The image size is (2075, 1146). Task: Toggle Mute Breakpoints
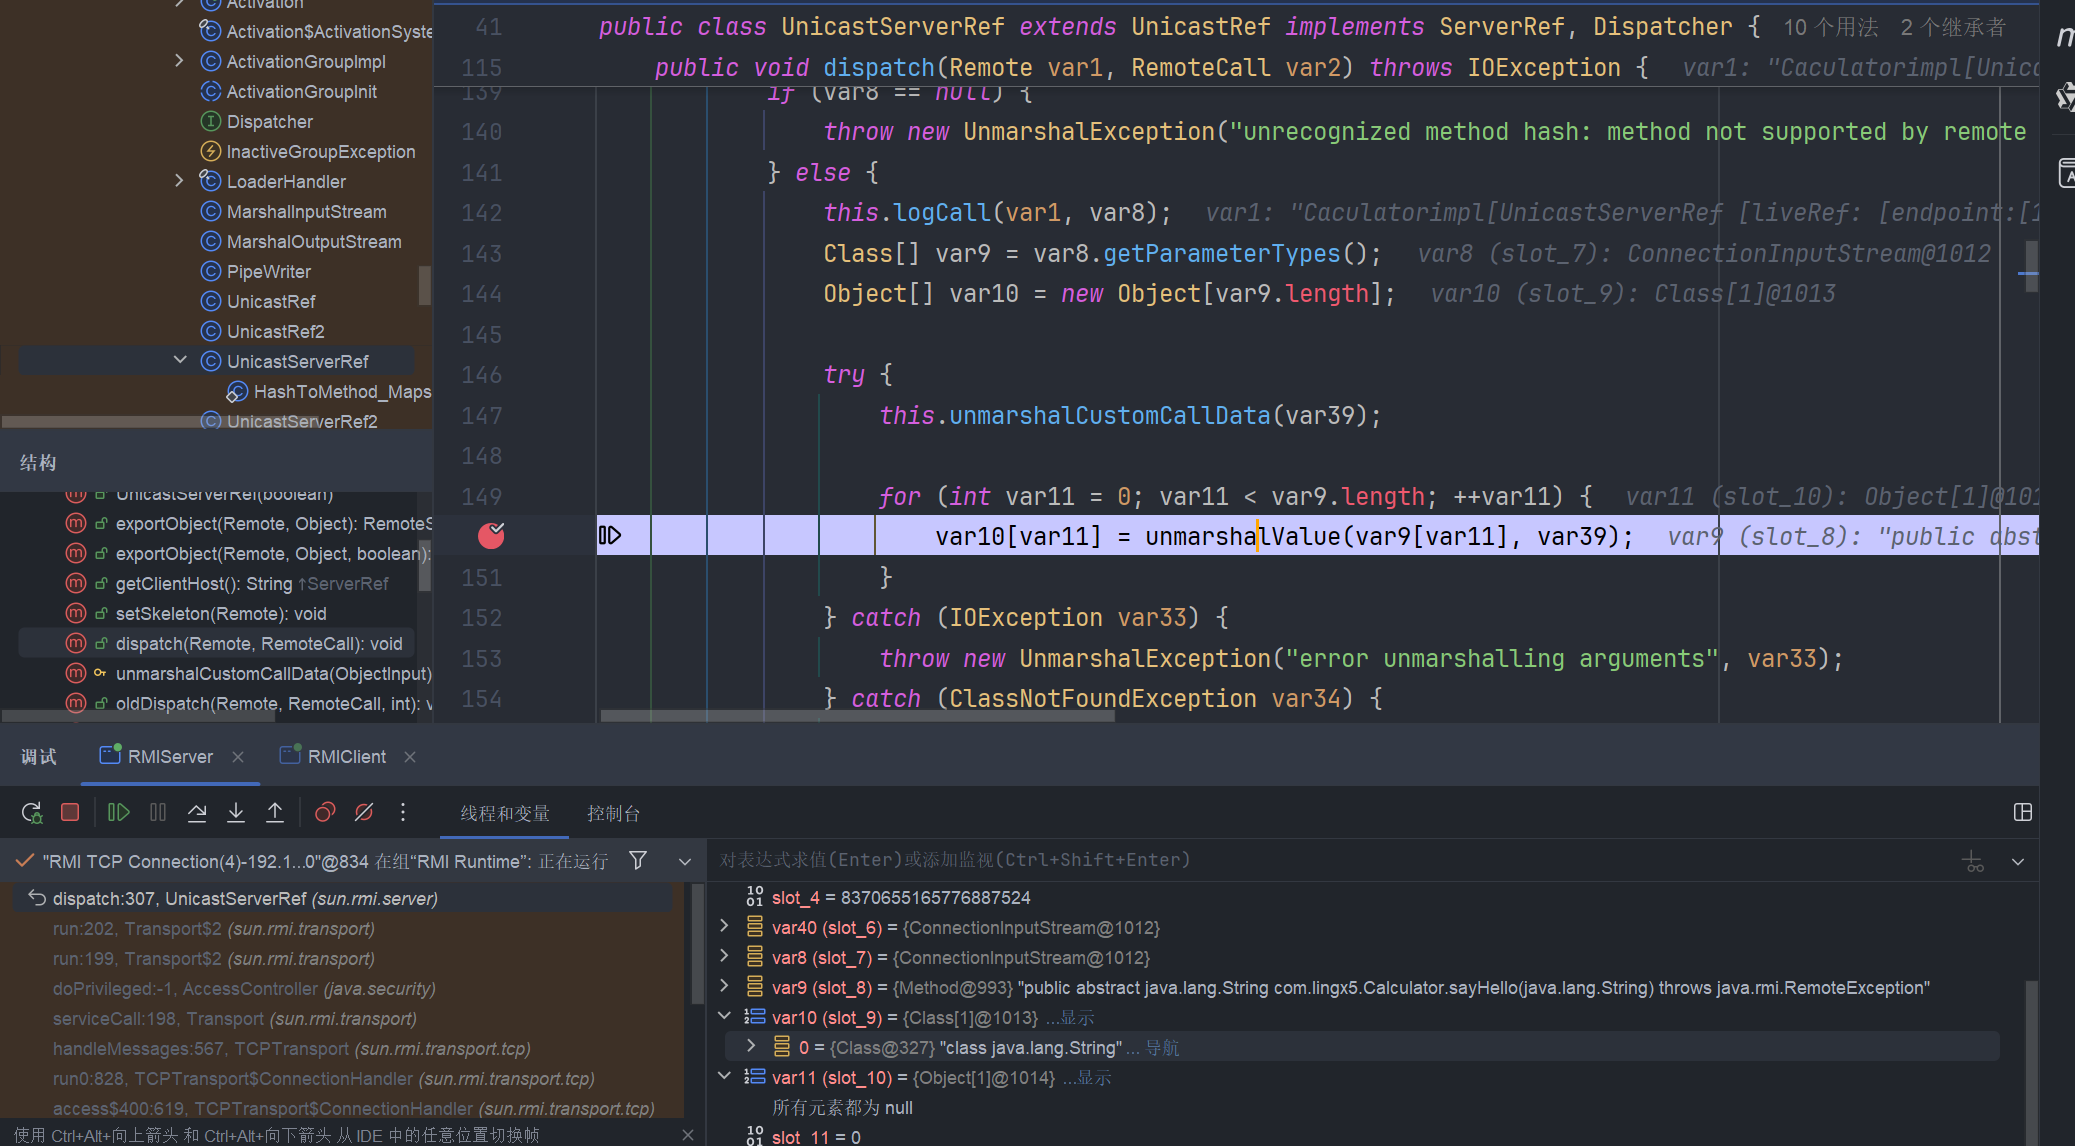364,812
